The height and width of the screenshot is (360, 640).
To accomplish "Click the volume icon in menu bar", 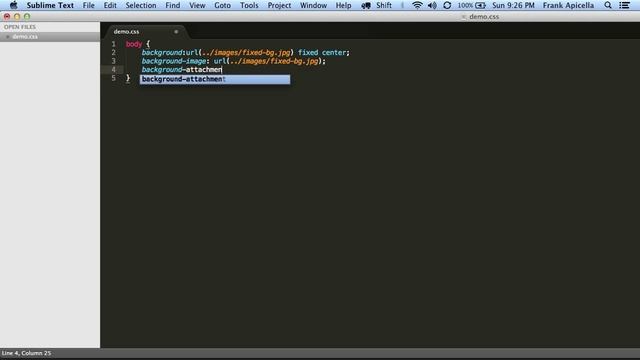I will pyautogui.click(x=432, y=5).
